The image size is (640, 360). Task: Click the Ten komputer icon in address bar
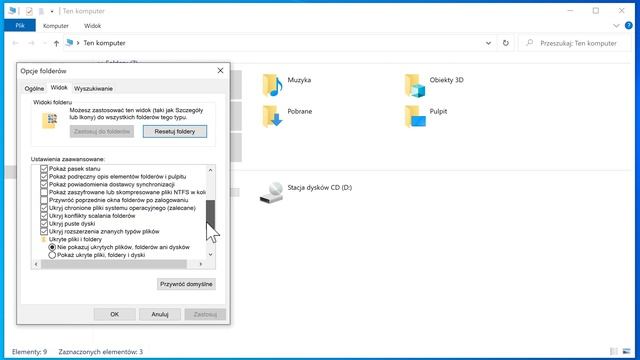click(69, 42)
